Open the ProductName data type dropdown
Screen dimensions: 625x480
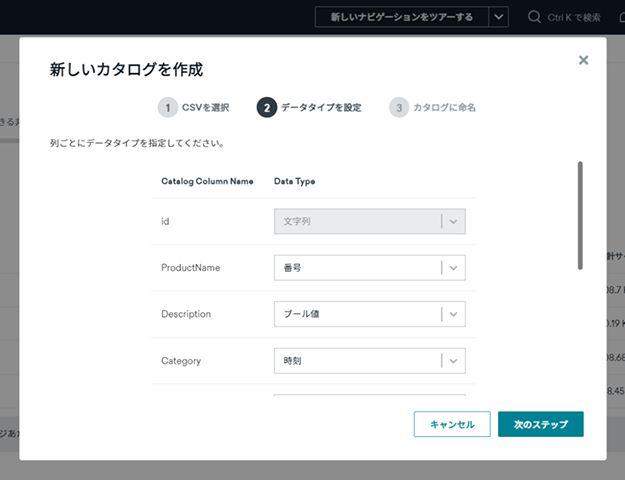click(x=369, y=268)
